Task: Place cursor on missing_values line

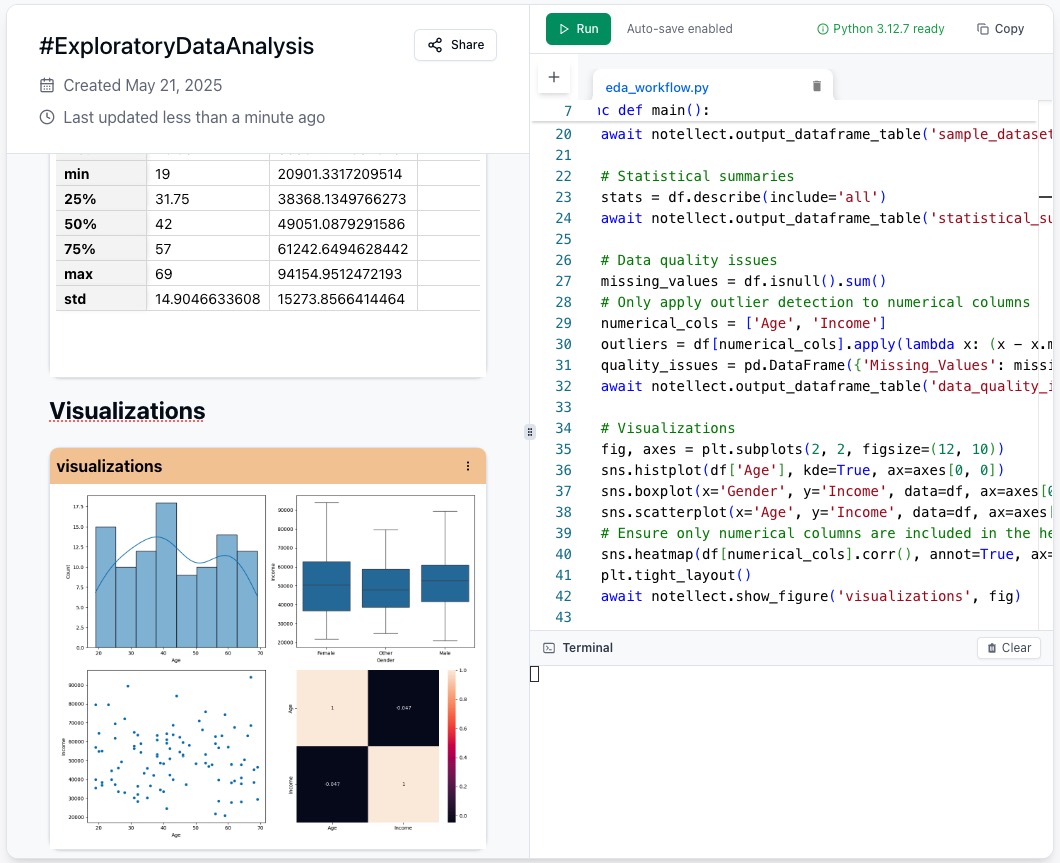Action: click(x=743, y=281)
